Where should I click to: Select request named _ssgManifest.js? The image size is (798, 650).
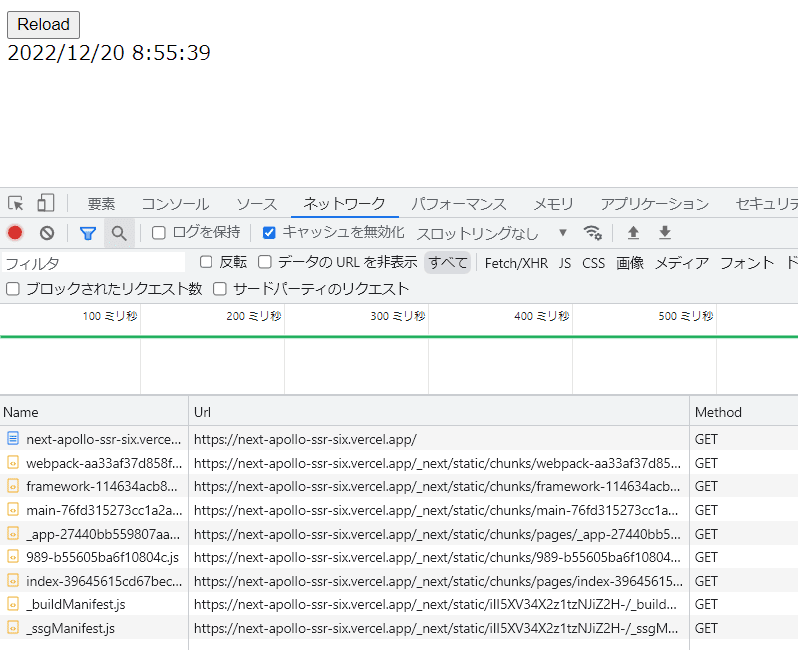tap(71, 628)
